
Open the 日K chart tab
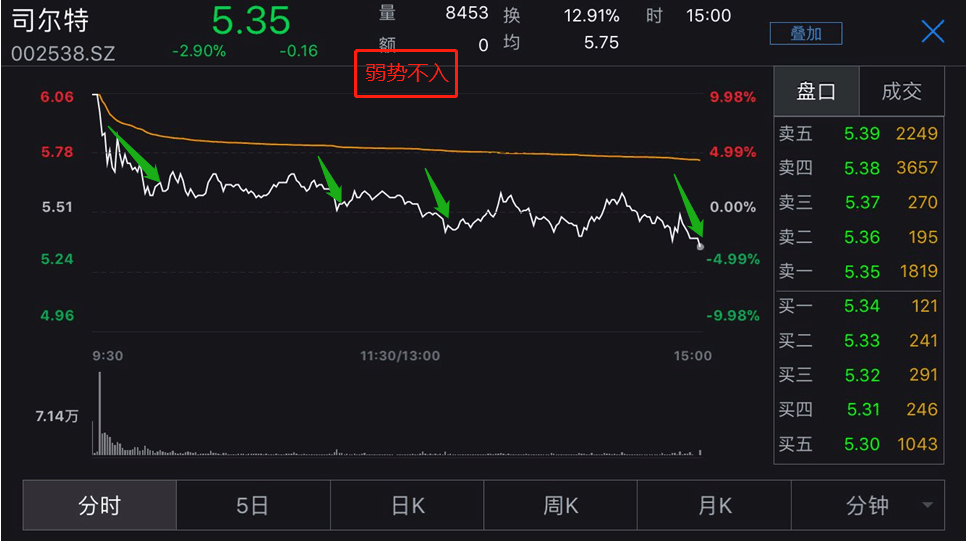pos(407,506)
